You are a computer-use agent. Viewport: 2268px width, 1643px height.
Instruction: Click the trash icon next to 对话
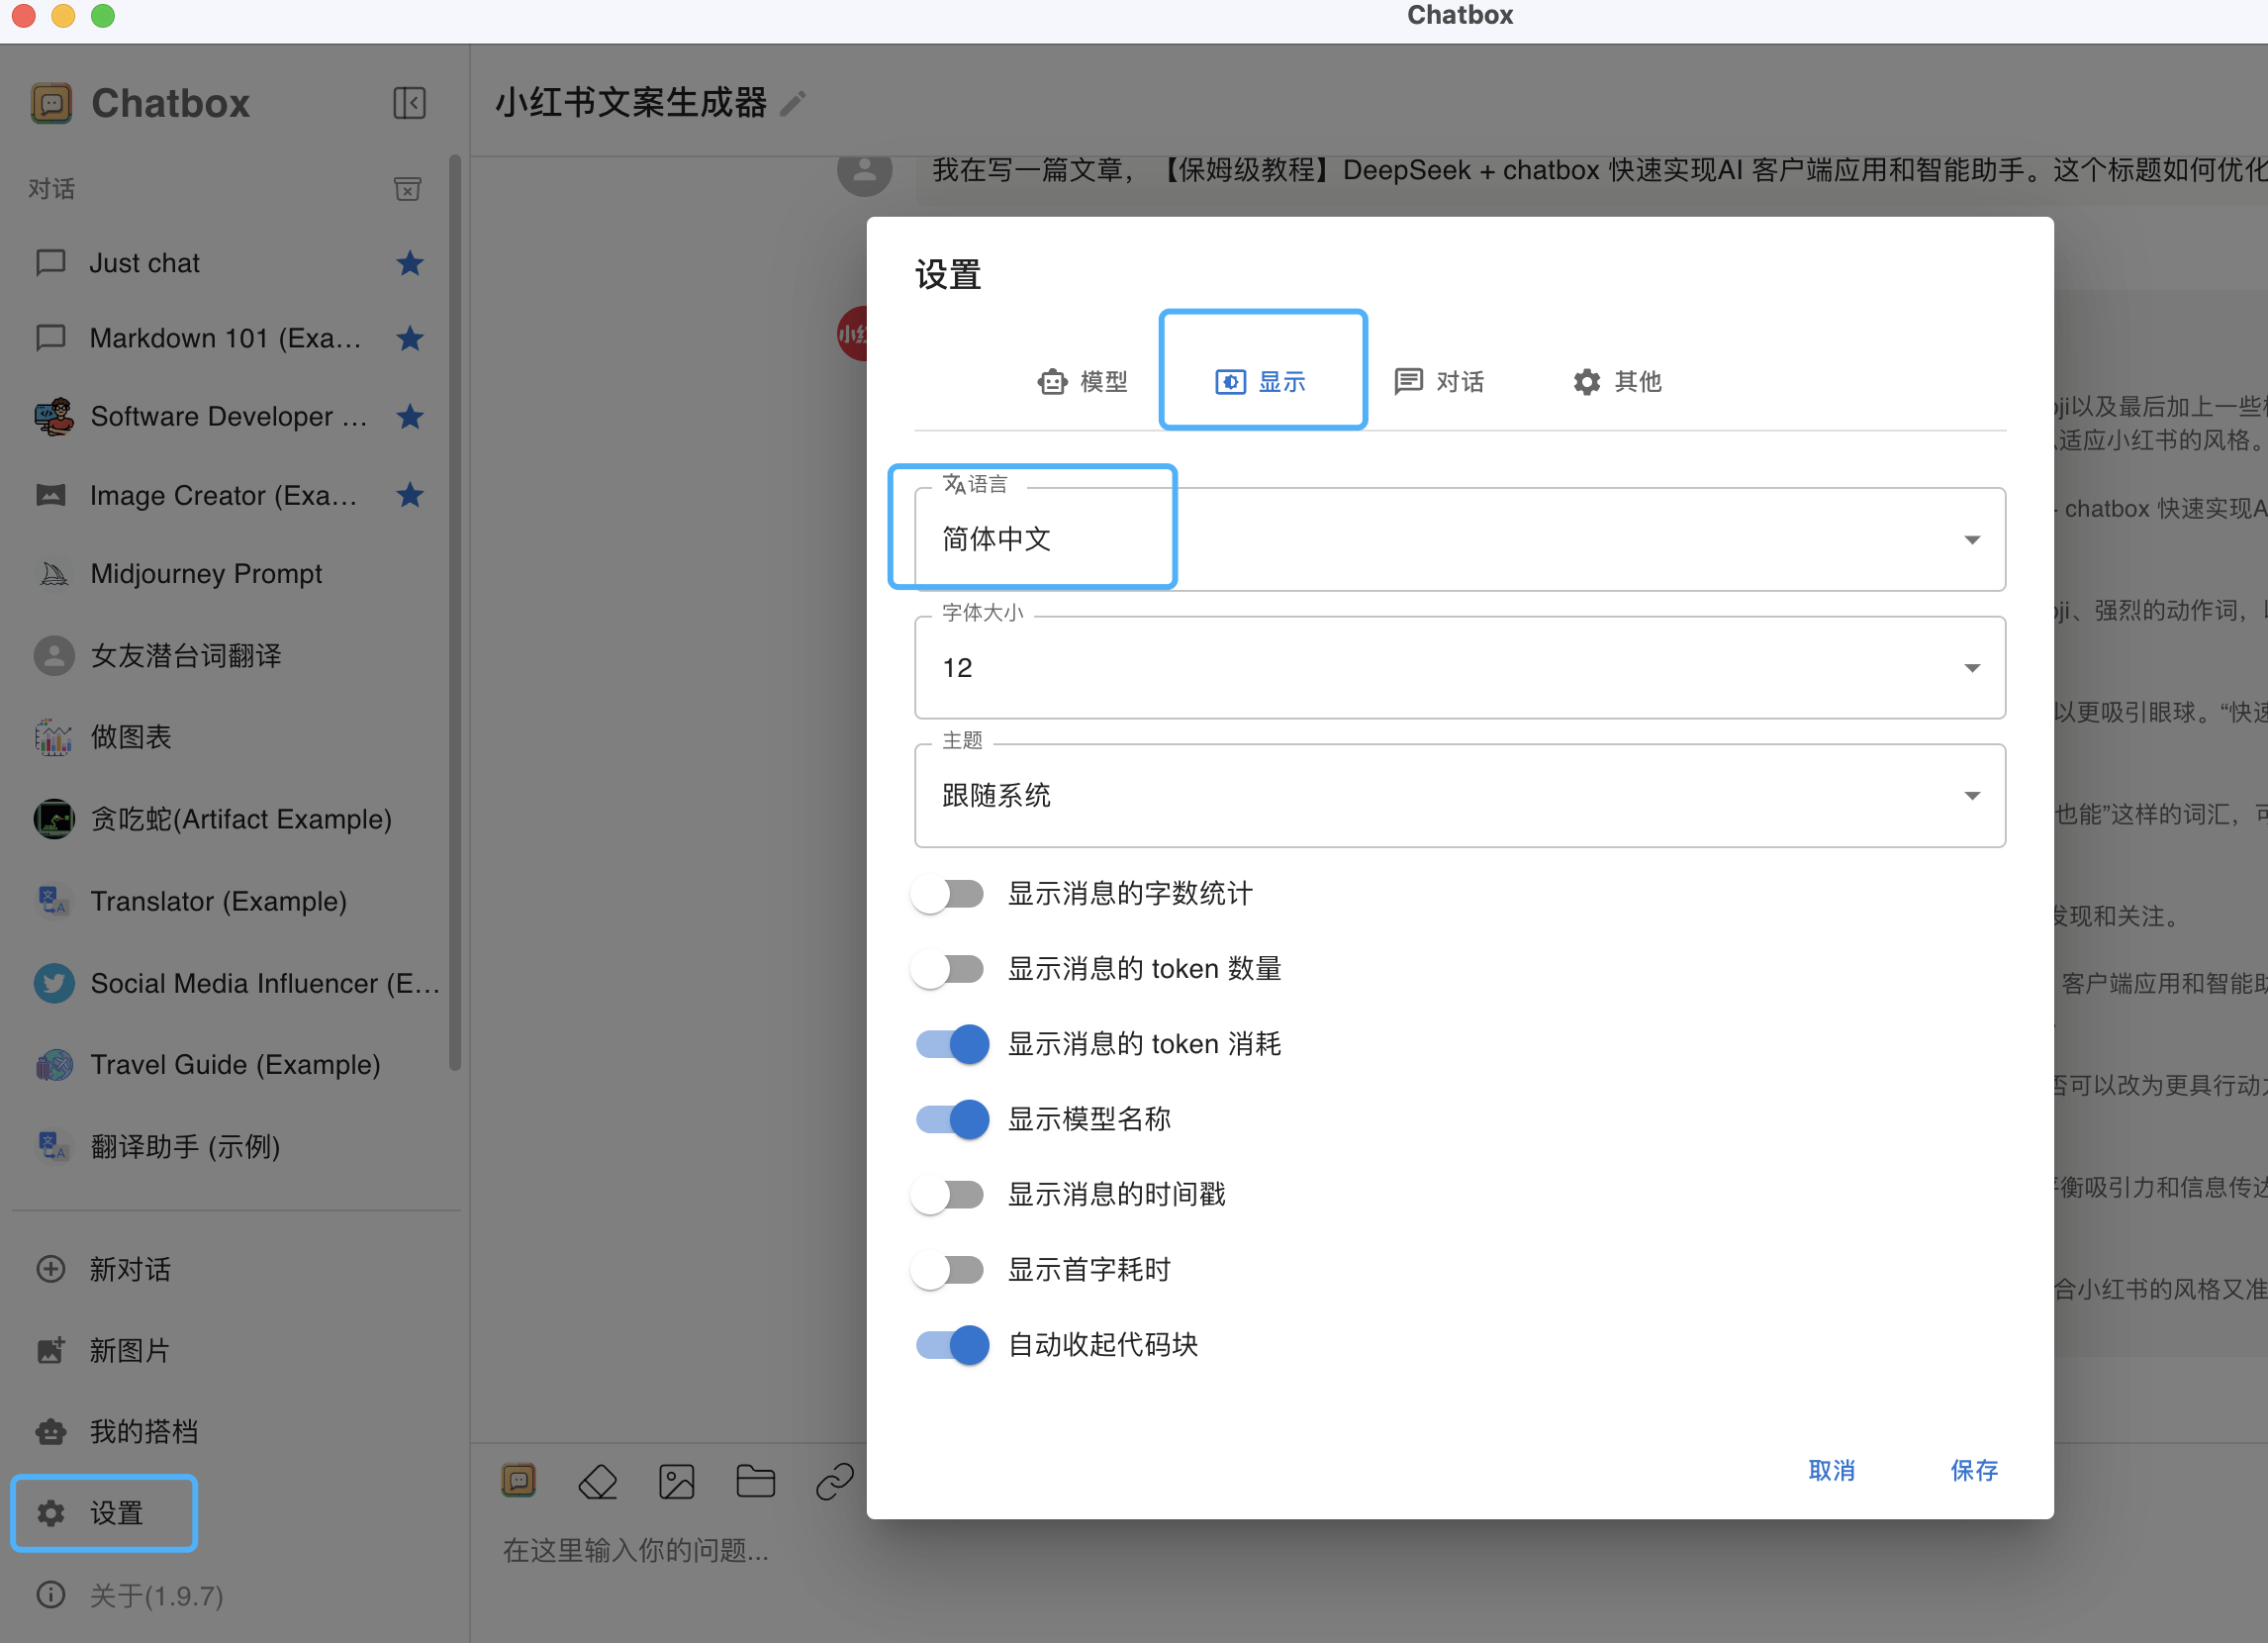tap(407, 188)
